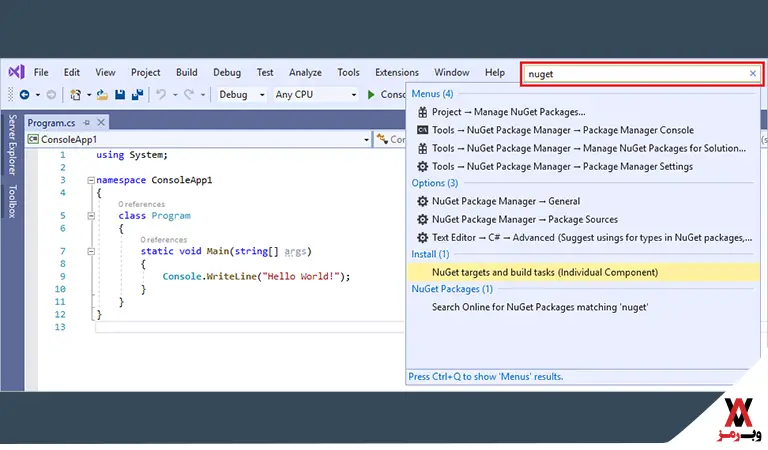This screenshot has width=768, height=450.
Task: Click gear icon beside Package Manager Settings result
Action: 422,166
